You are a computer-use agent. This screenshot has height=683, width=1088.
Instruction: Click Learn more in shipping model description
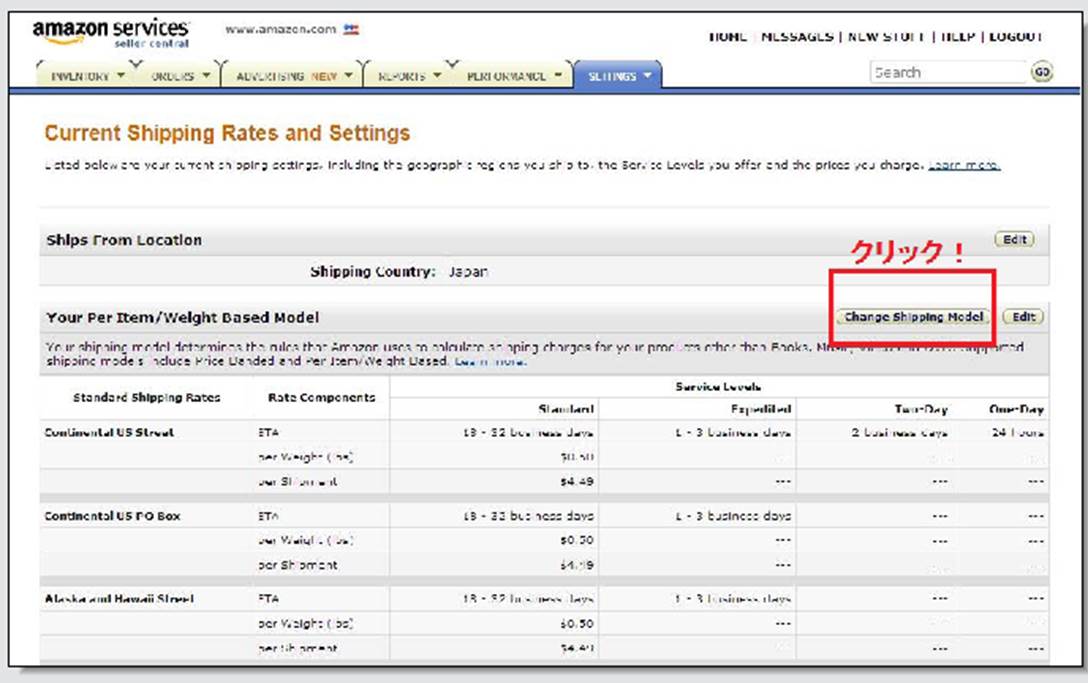(490, 361)
